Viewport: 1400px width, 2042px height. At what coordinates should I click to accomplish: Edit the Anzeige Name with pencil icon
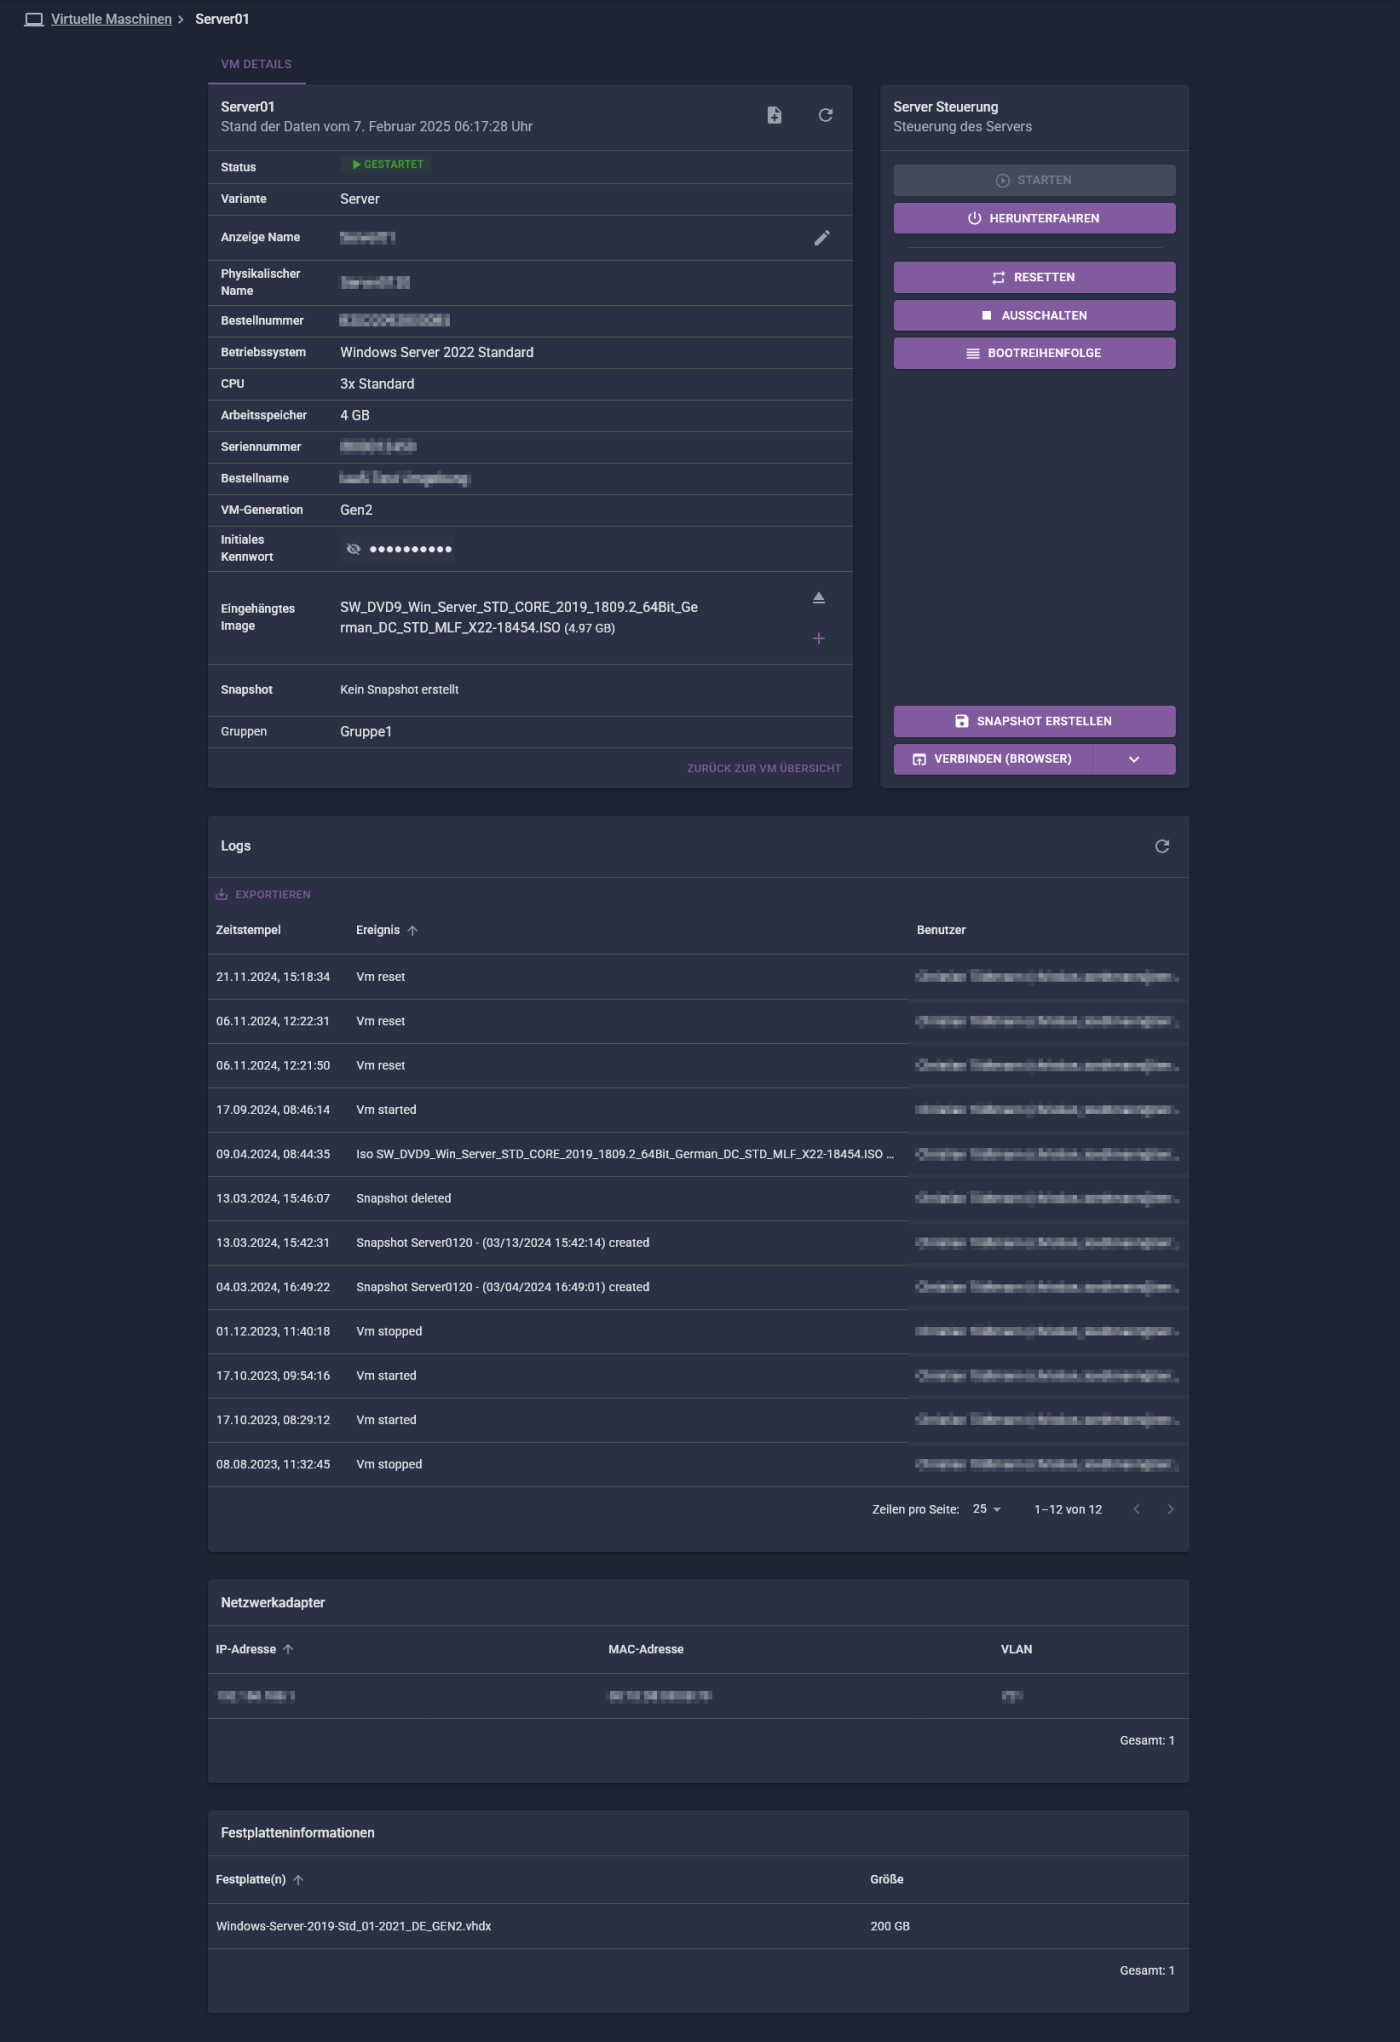pyautogui.click(x=821, y=238)
